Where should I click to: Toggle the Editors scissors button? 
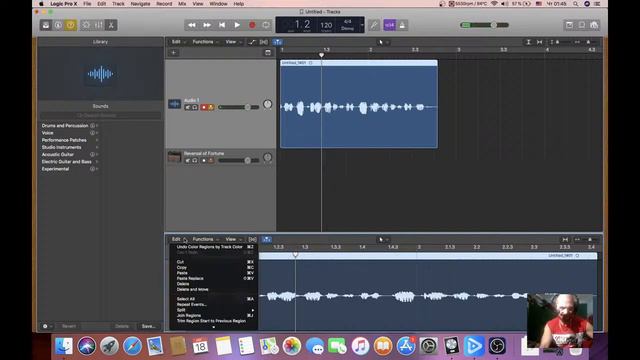pyautogui.click(x=111, y=25)
